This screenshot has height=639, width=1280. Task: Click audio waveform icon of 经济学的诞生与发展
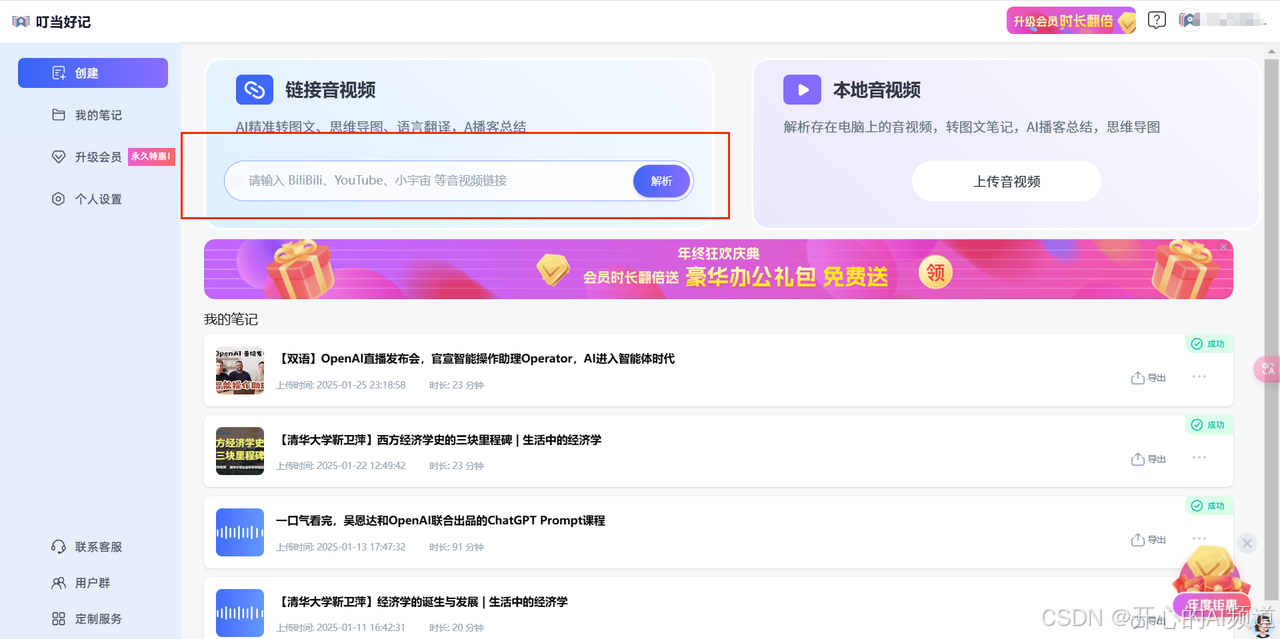pos(240,613)
